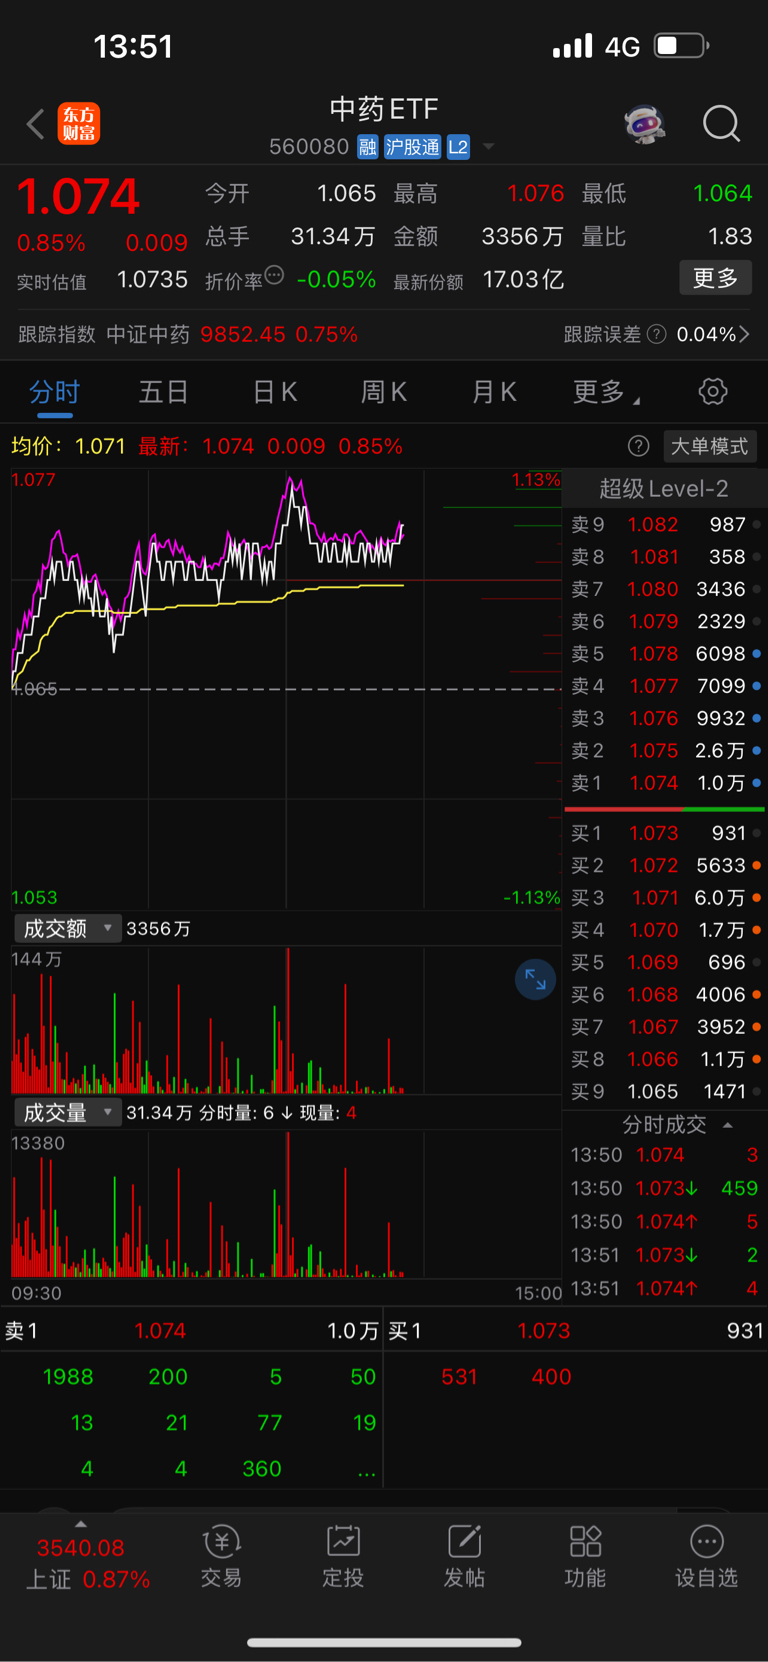
Task: Switch to the 月K tab
Action: 494,392
